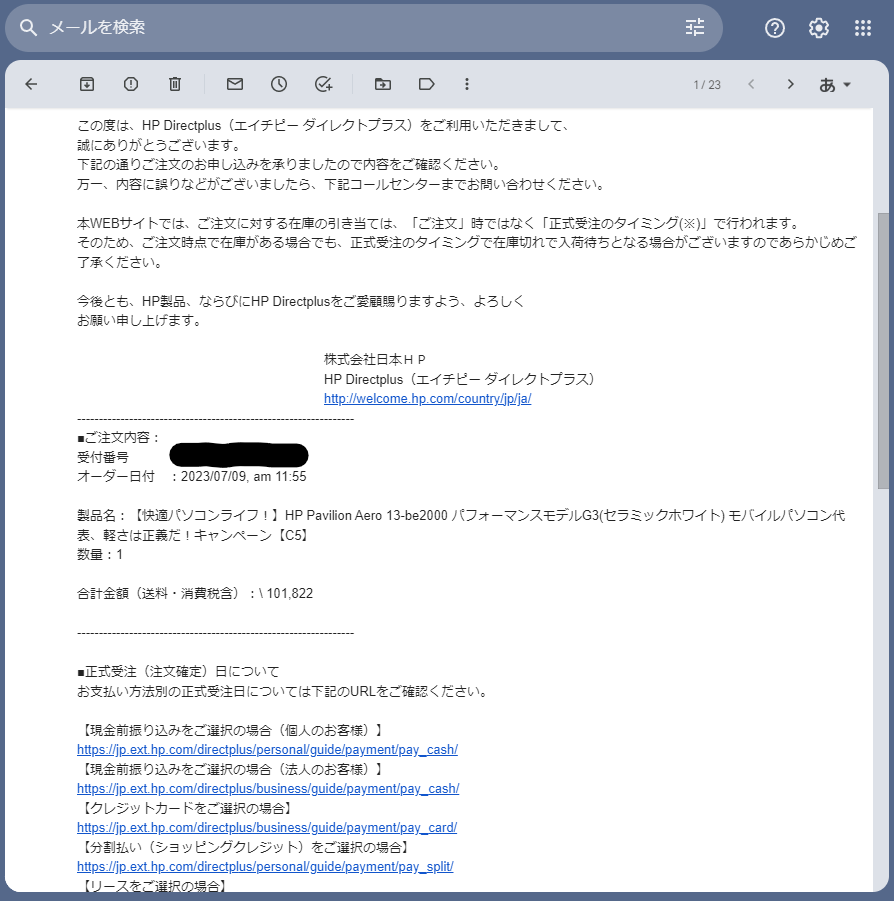Open more options three-dot menu
Screen dimensions: 894x901
click(x=467, y=84)
